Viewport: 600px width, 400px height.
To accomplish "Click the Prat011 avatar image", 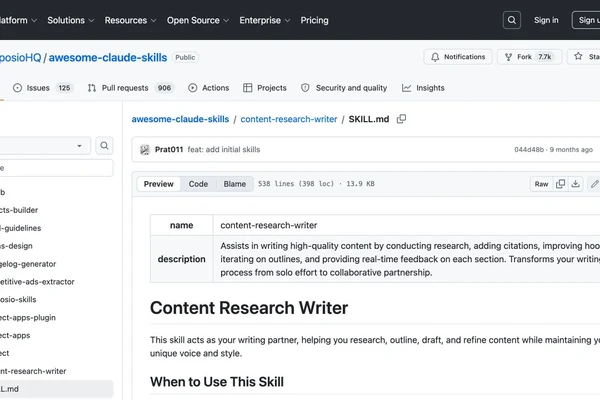I will (x=145, y=150).
